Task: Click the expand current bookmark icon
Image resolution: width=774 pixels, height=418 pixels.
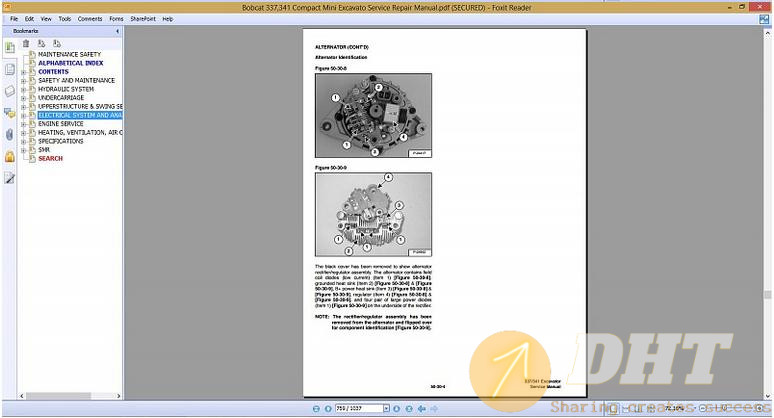Action: tap(41, 43)
